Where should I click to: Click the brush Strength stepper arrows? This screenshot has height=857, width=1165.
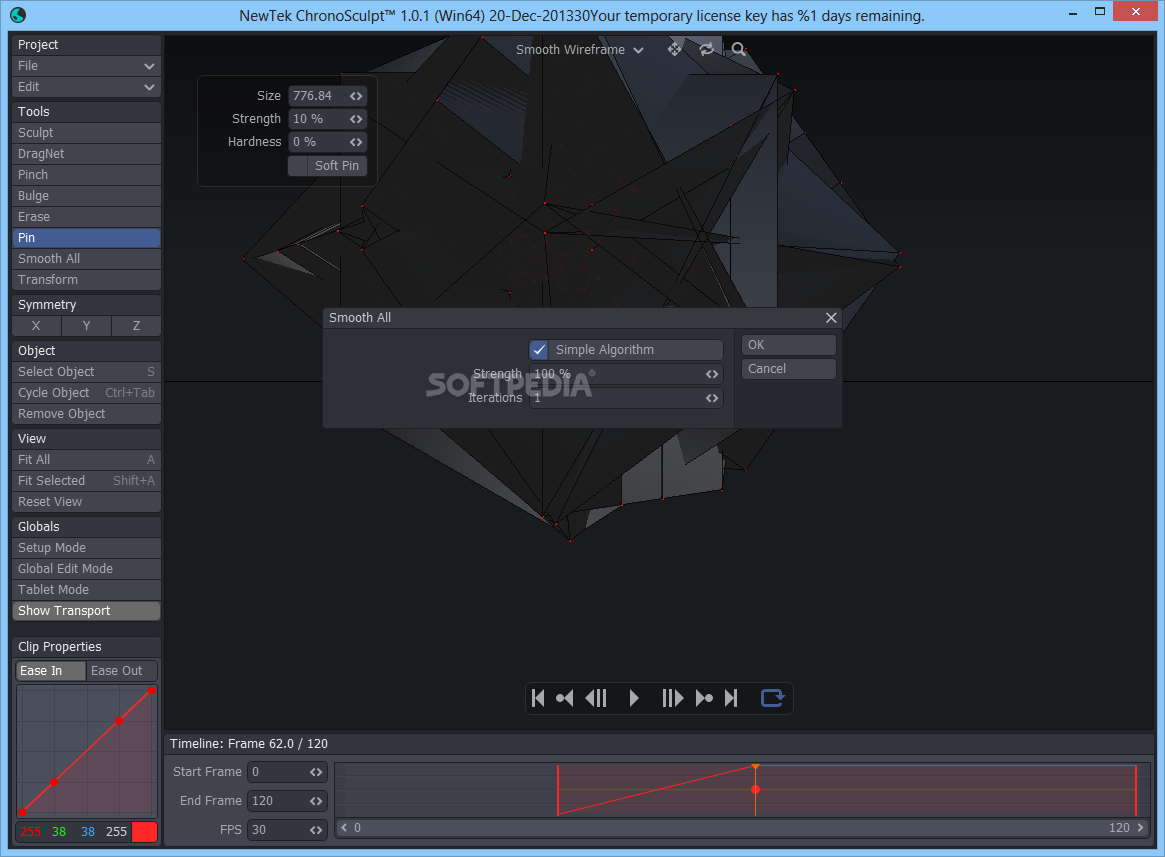(356, 119)
